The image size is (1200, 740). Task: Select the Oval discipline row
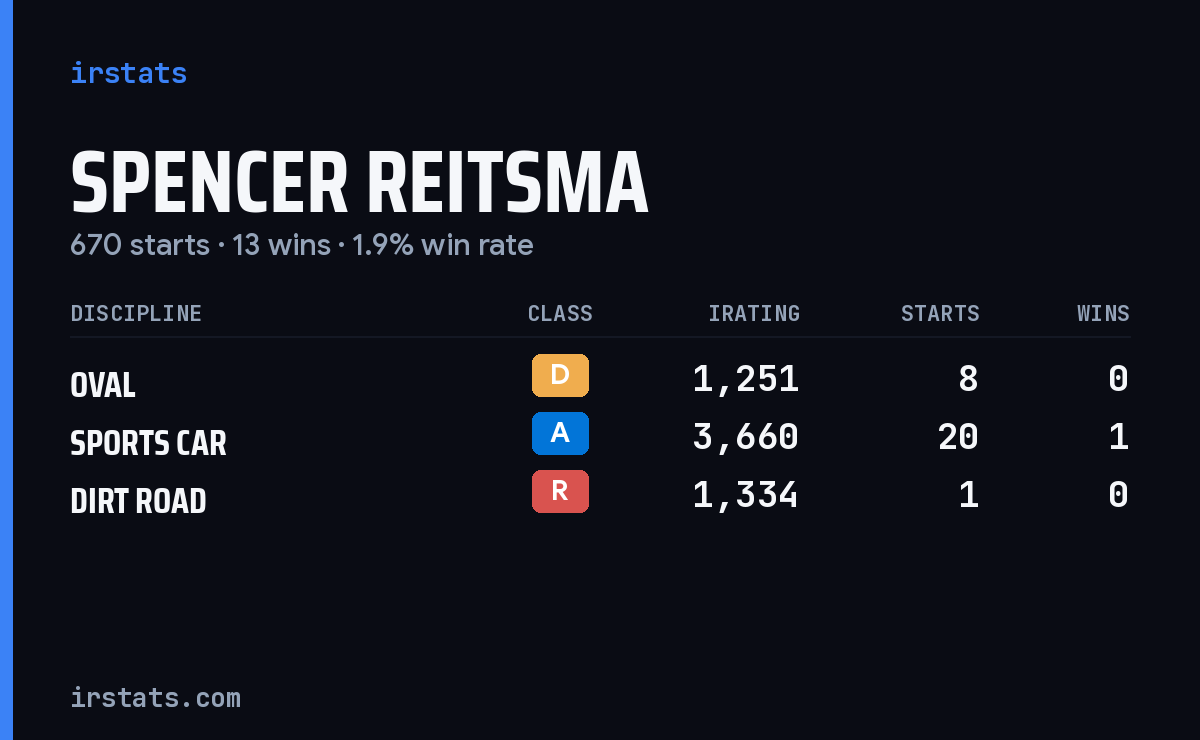click(600, 380)
